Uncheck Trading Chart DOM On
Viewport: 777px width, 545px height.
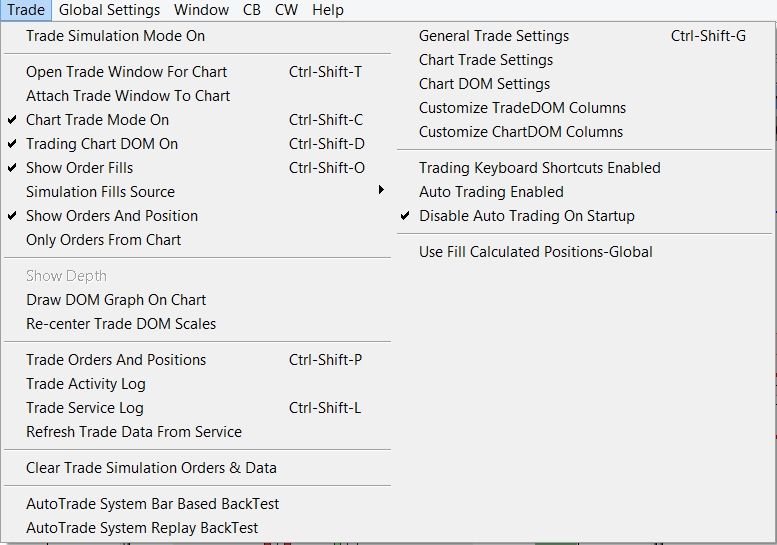click(x=101, y=144)
